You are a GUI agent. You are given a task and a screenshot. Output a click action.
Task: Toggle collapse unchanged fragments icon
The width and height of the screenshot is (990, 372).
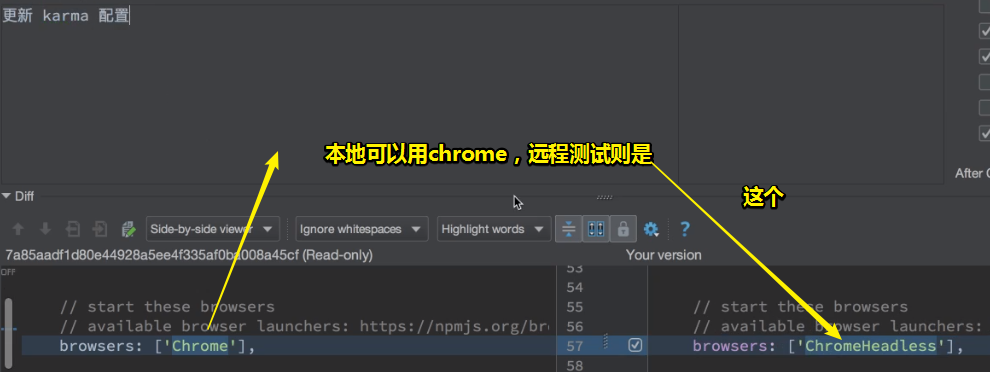(568, 229)
